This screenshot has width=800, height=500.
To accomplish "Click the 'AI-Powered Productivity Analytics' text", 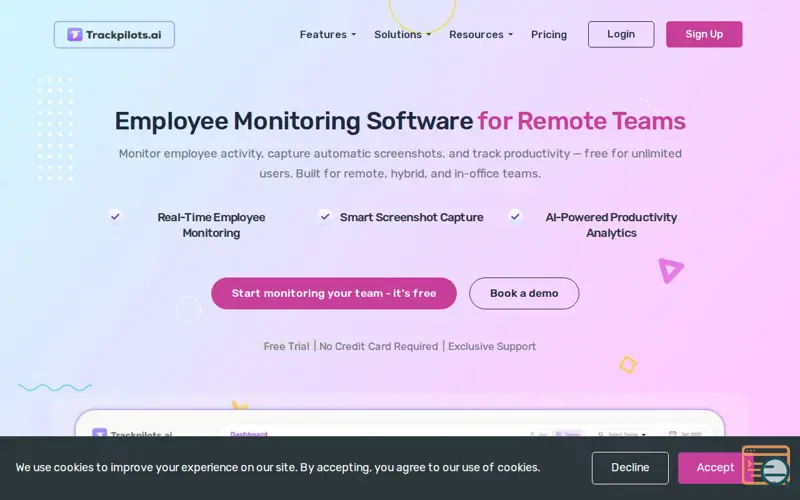I will coord(611,225).
